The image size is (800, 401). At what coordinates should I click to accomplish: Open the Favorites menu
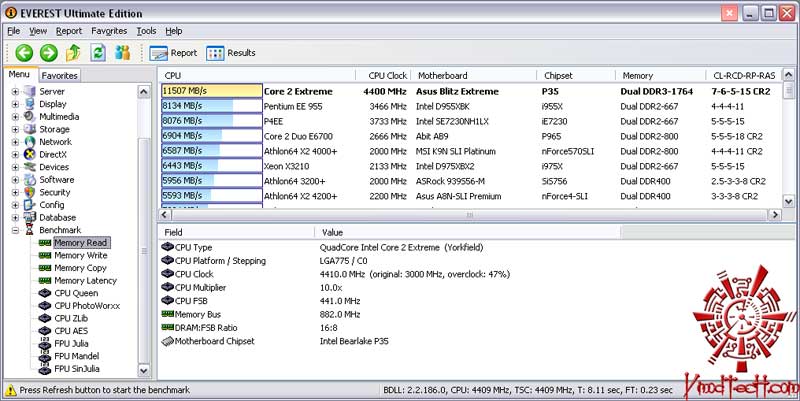[109, 31]
